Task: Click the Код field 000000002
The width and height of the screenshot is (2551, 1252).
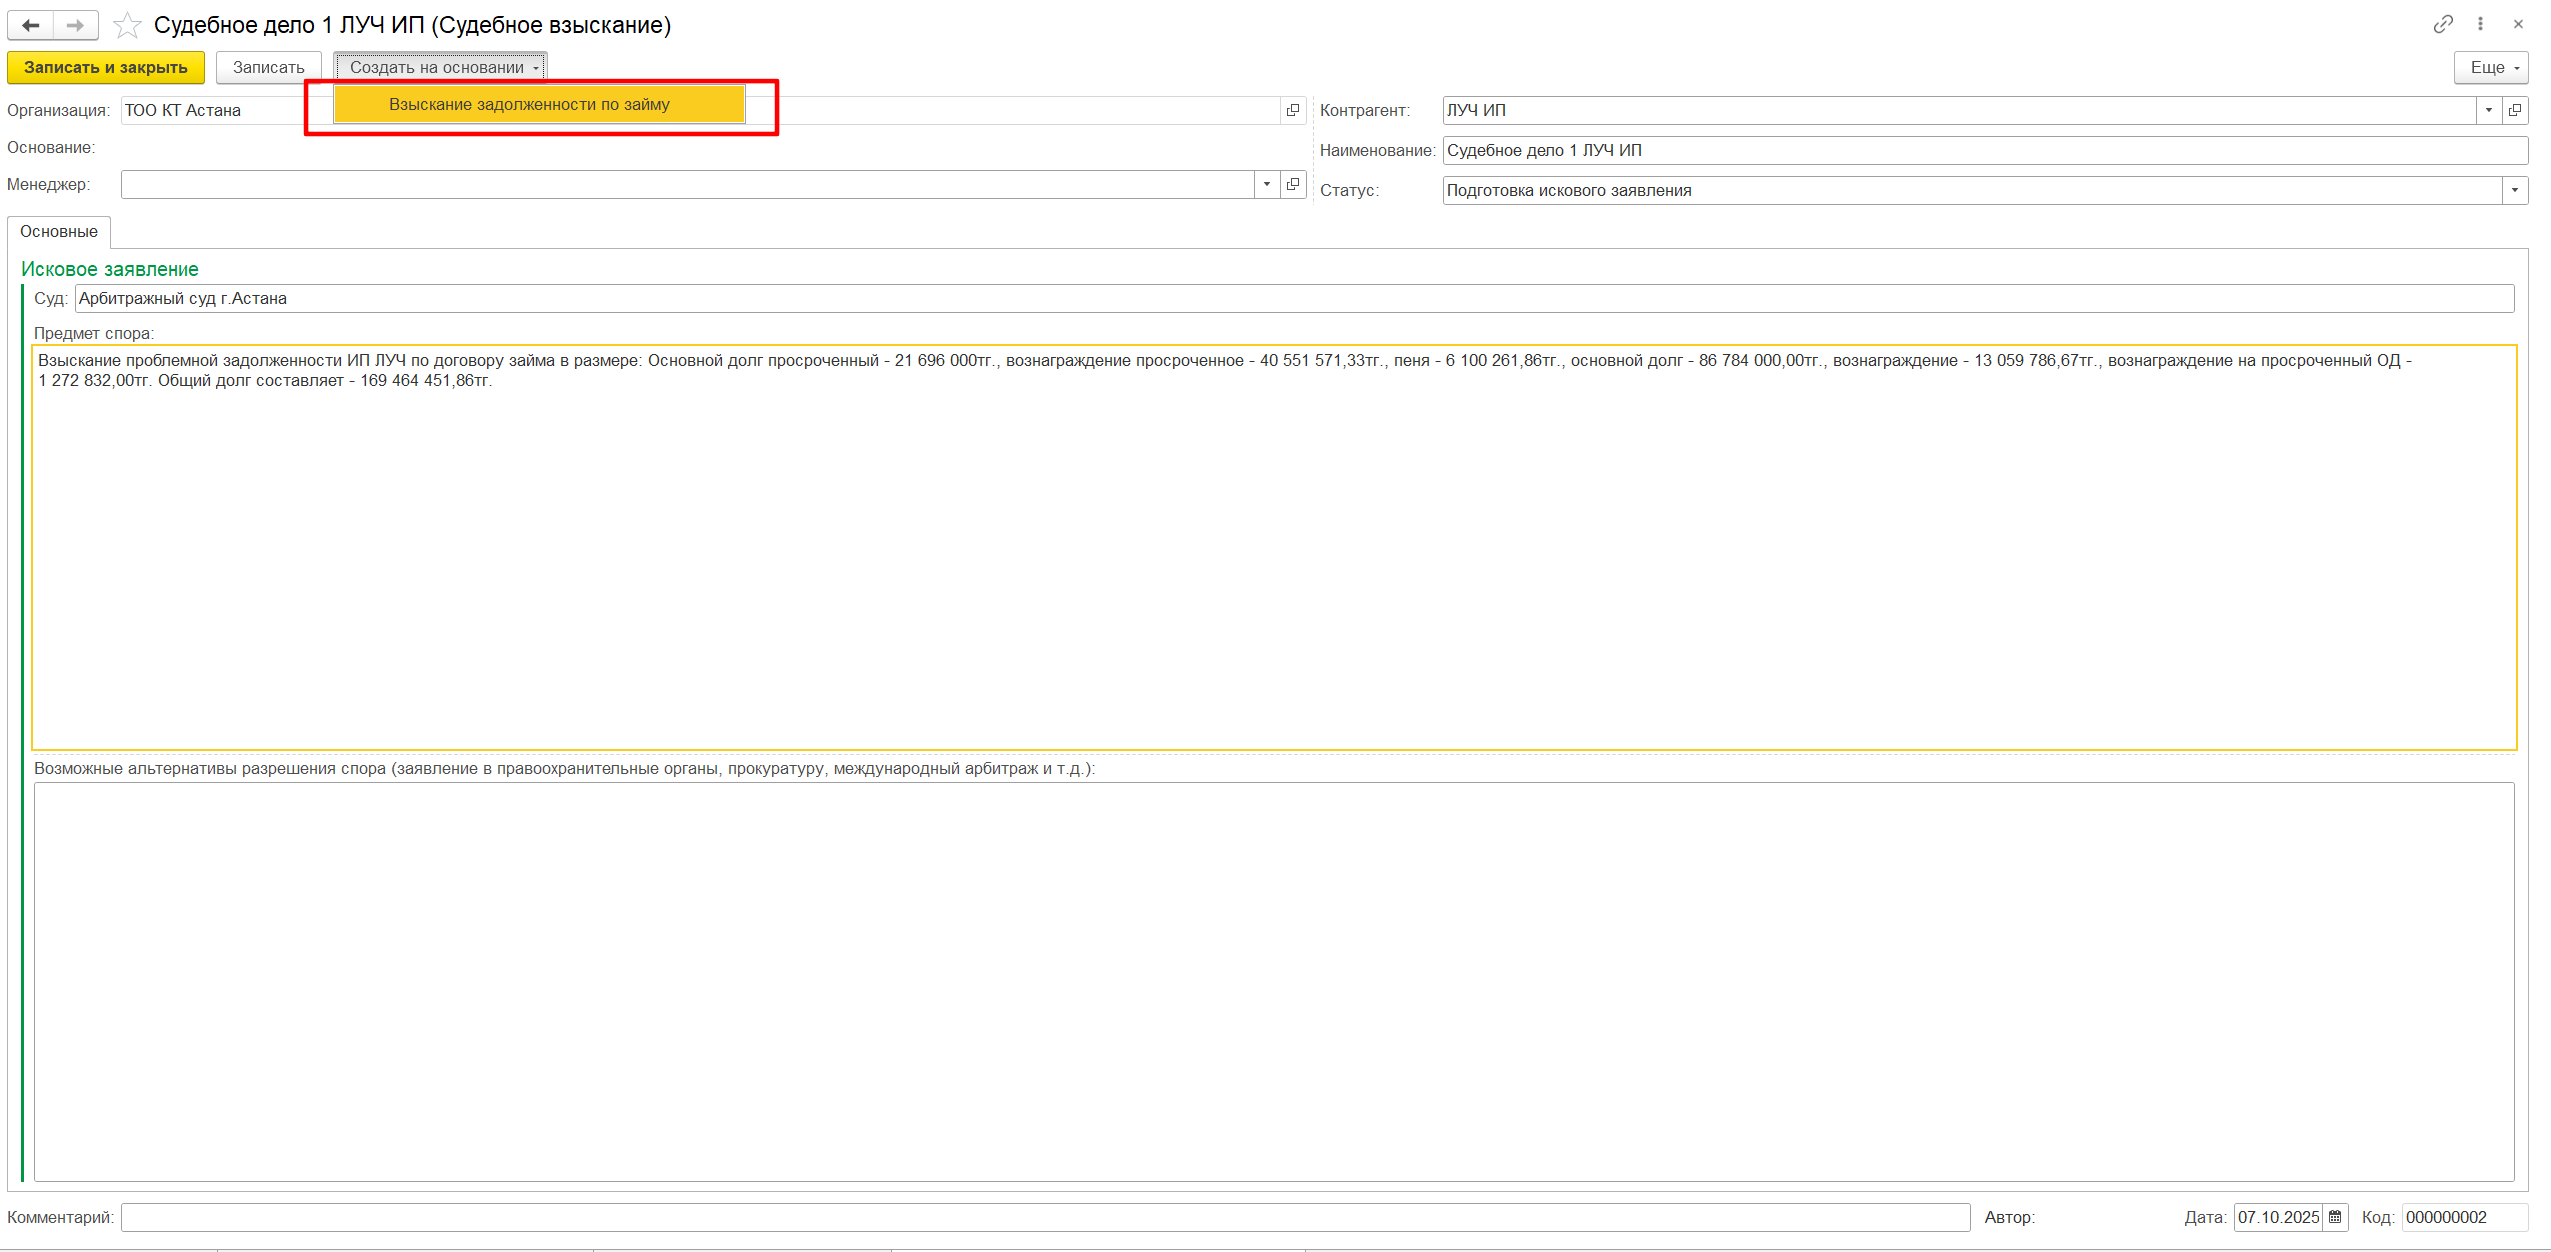Action: tap(2465, 1217)
